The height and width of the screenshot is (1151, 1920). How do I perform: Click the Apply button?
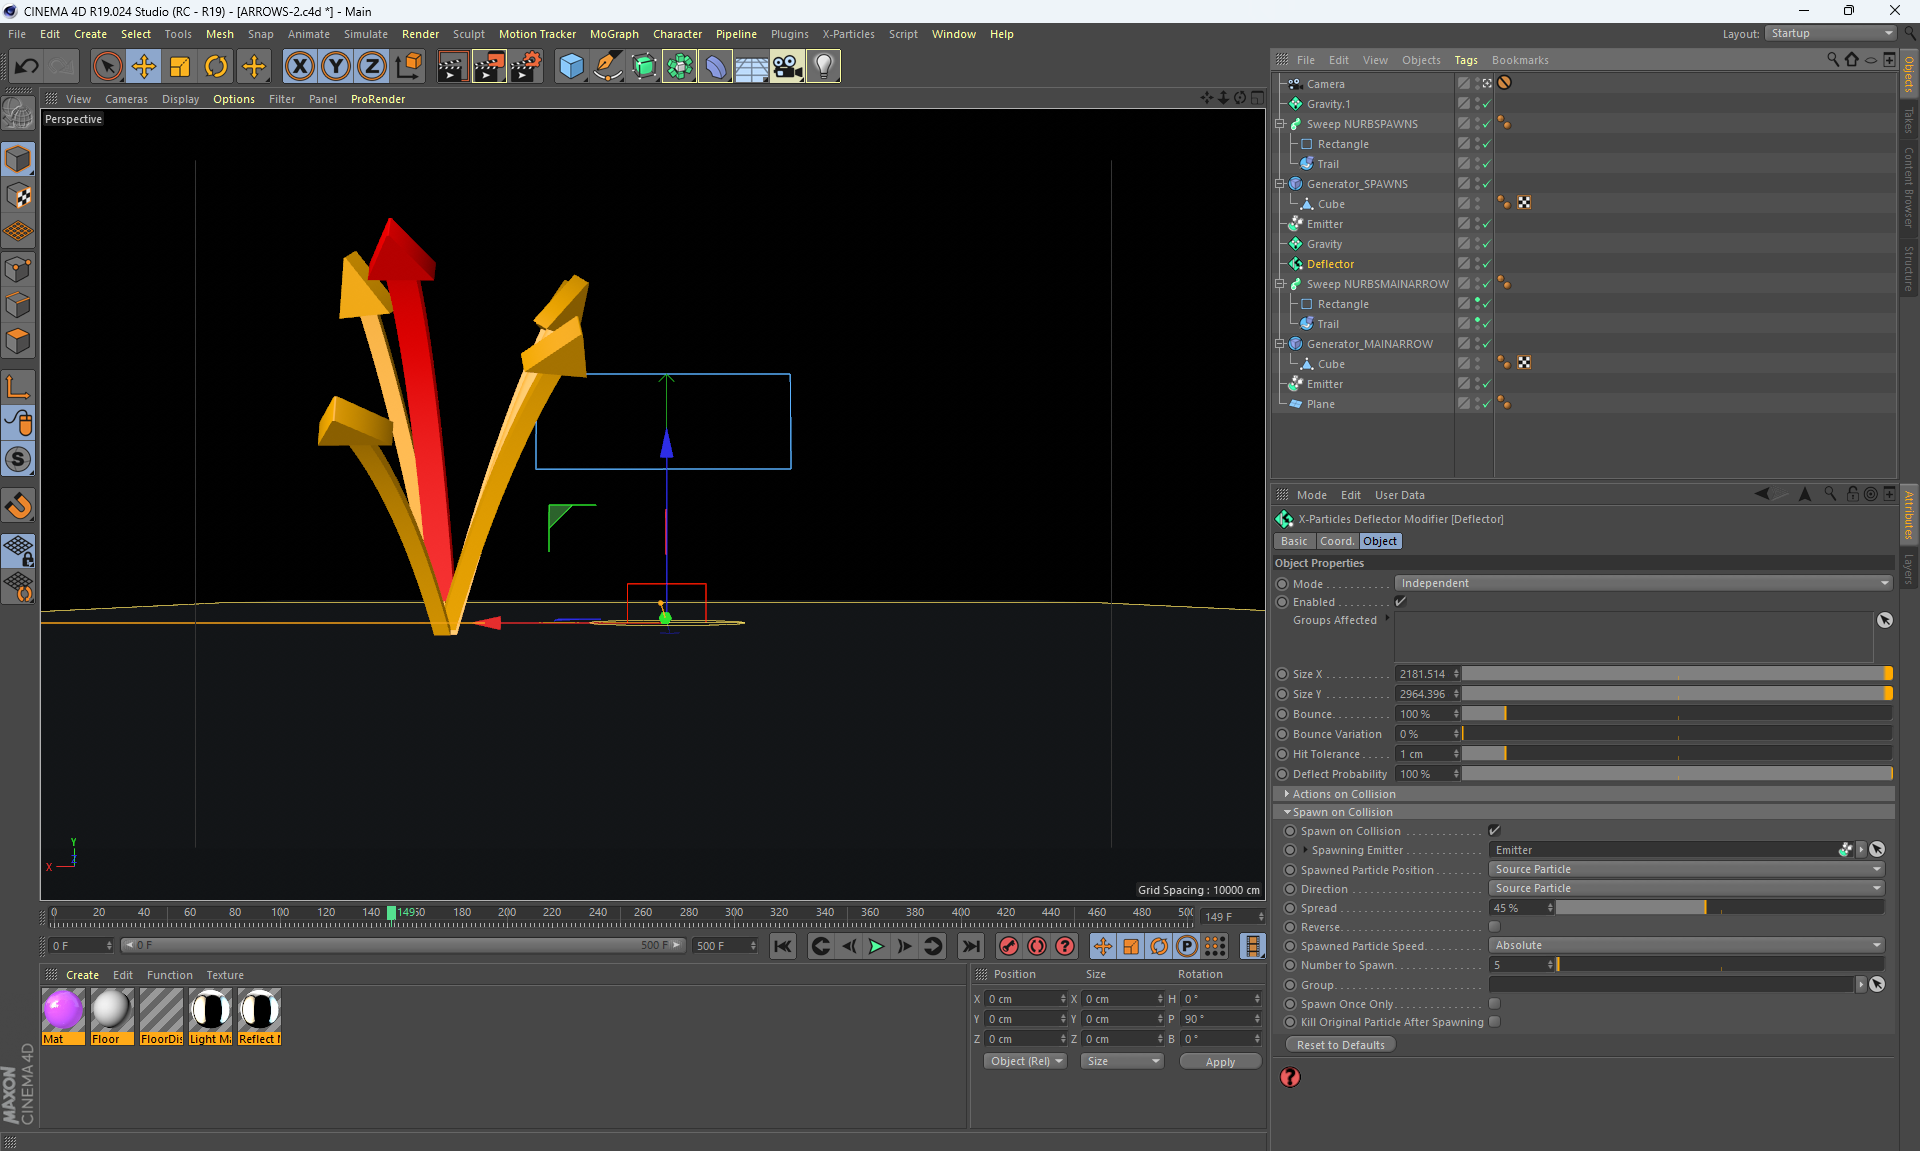click(1220, 1062)
